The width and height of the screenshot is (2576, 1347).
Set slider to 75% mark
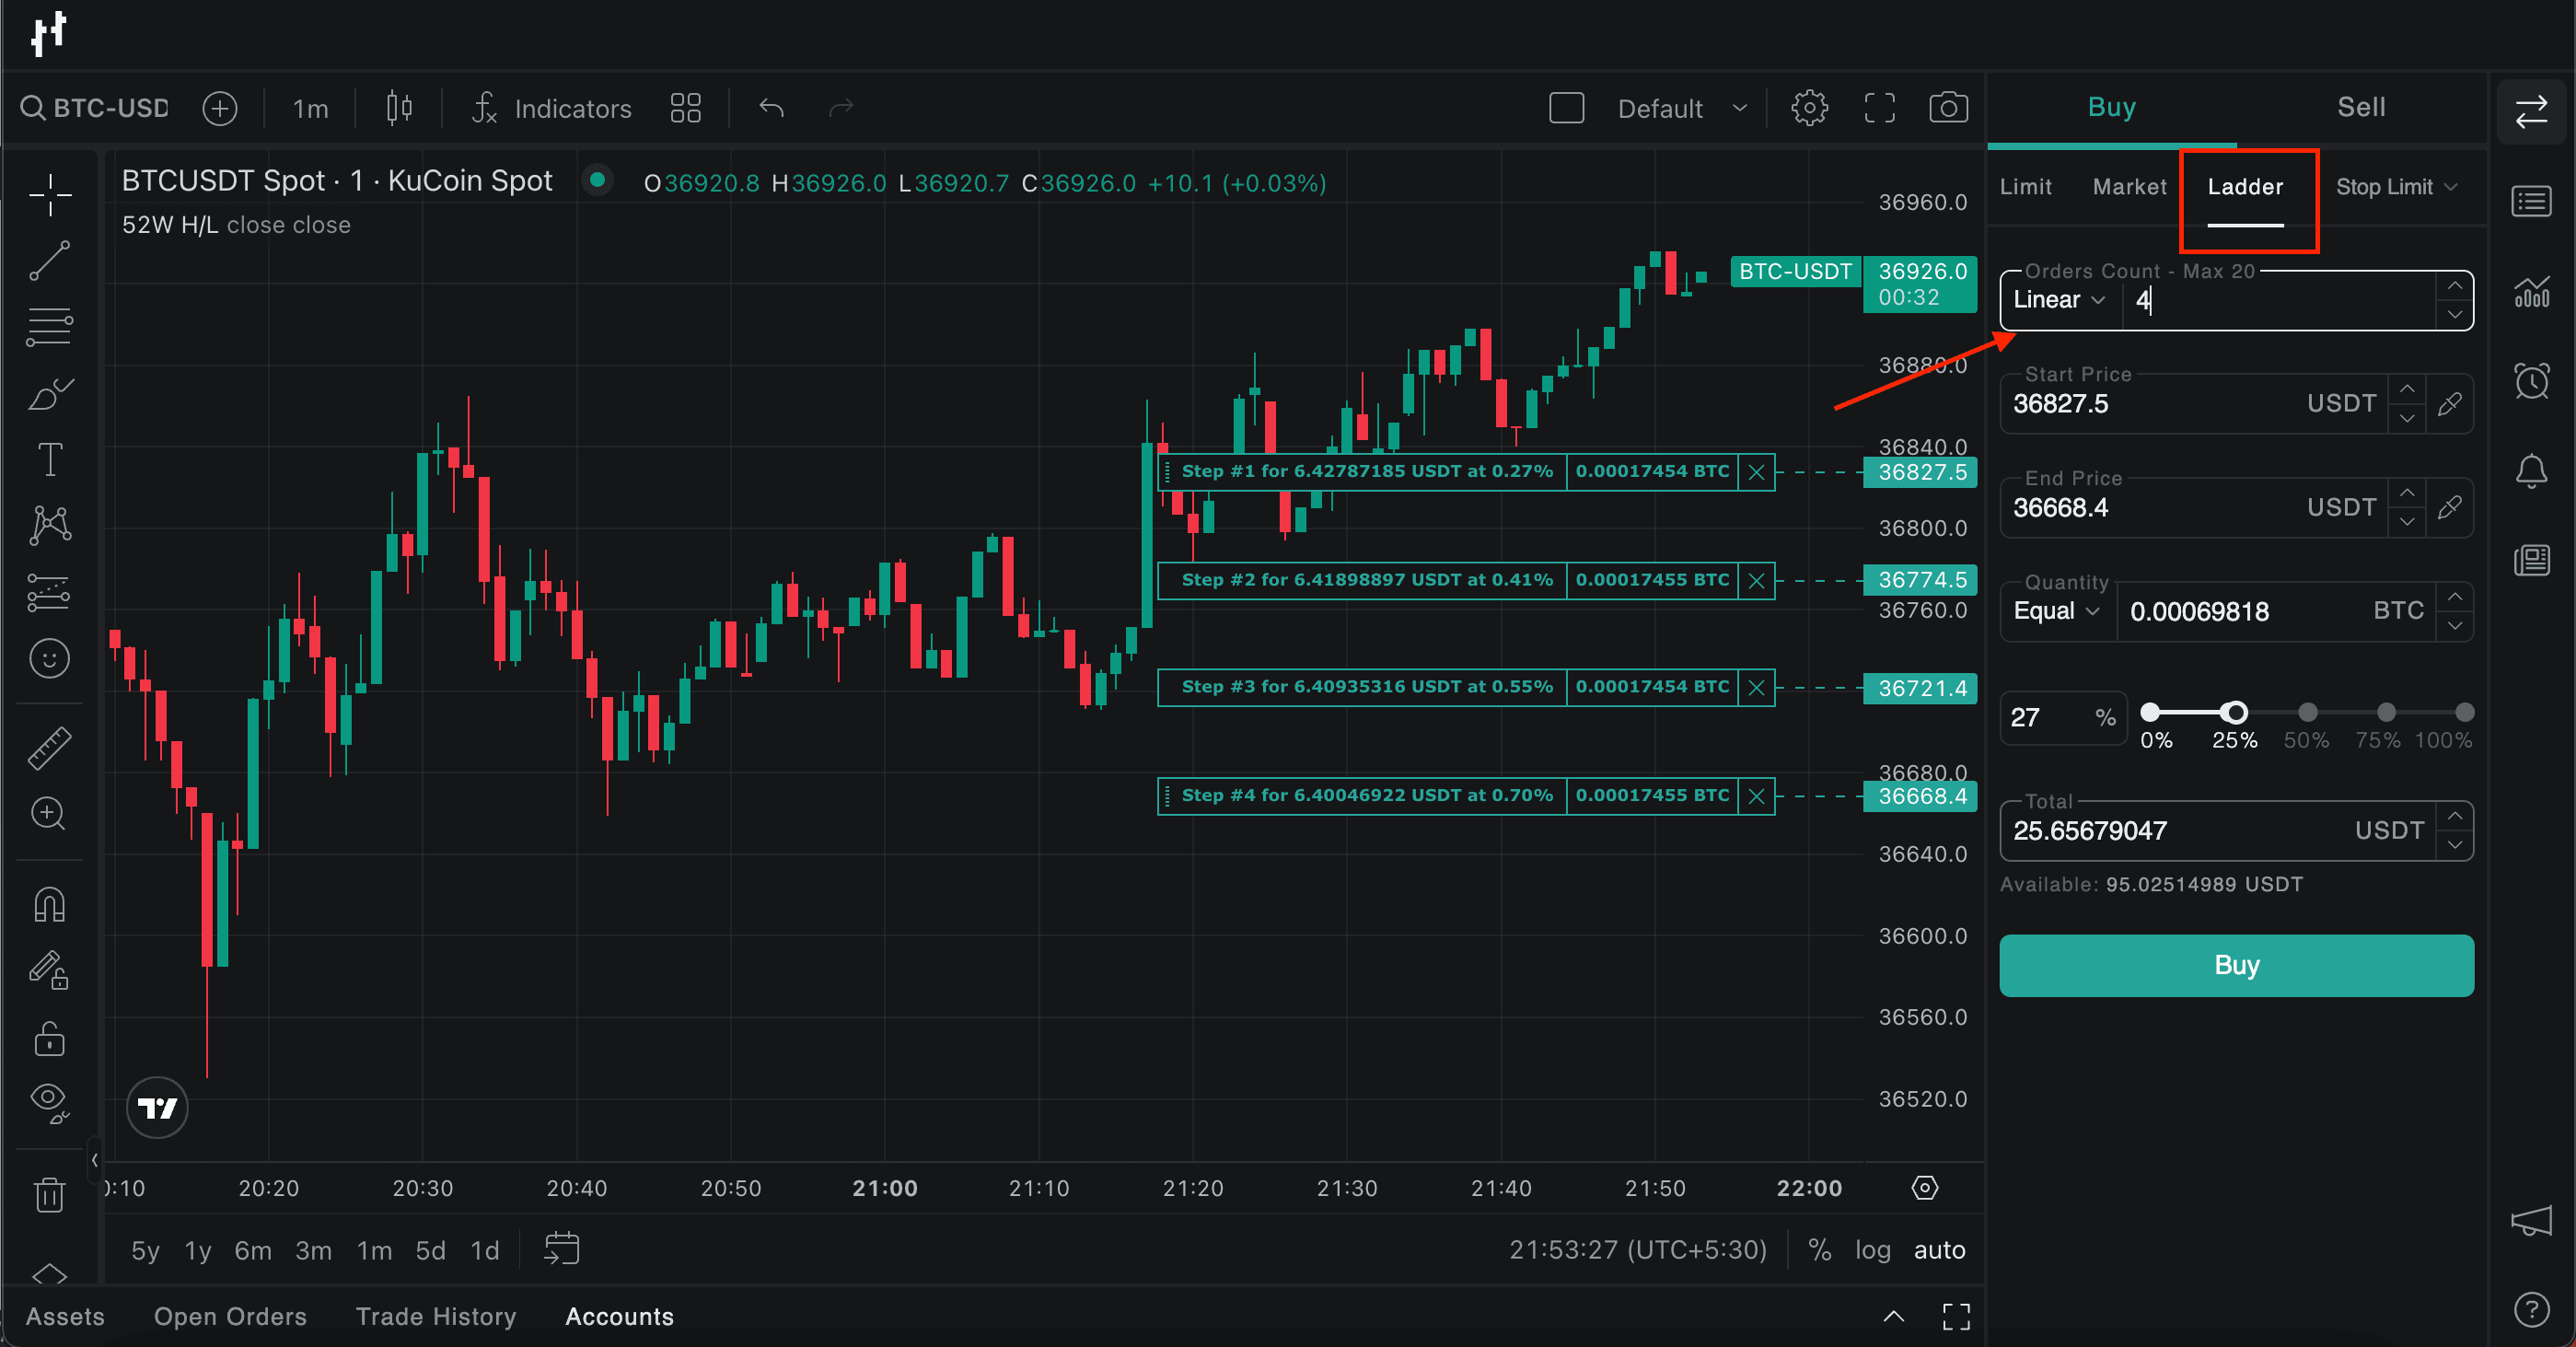coord(2386,712)
